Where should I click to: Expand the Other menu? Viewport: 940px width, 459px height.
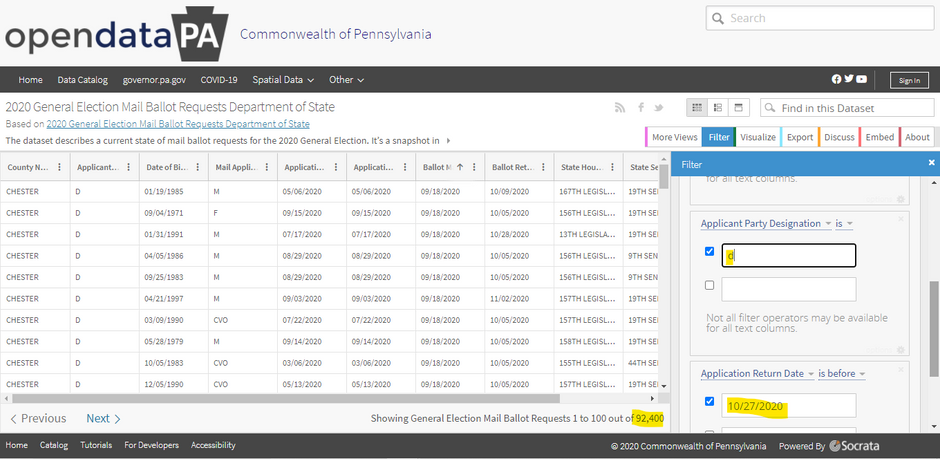[346, 80]
